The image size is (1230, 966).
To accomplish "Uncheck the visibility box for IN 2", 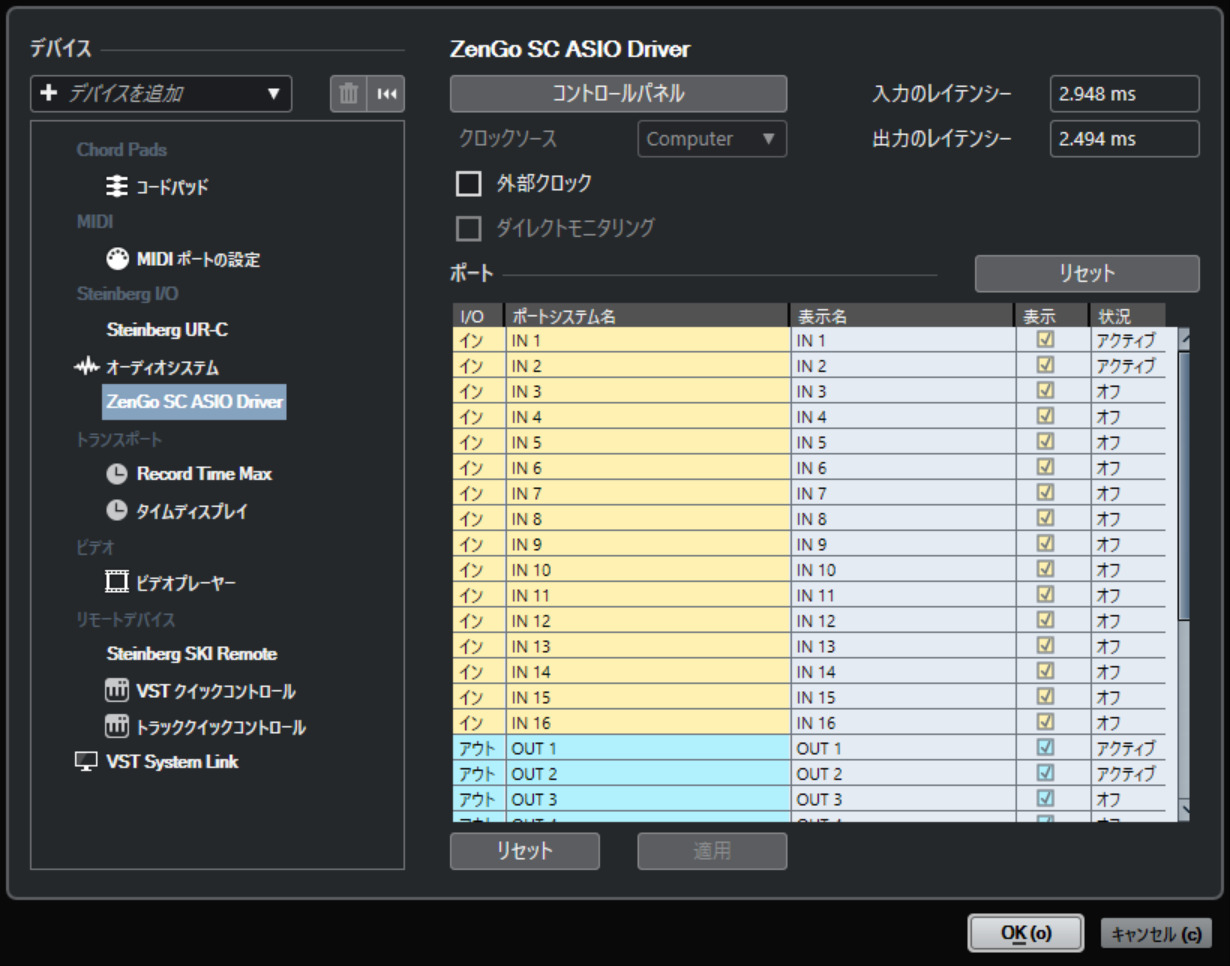I will [1046, 365].
